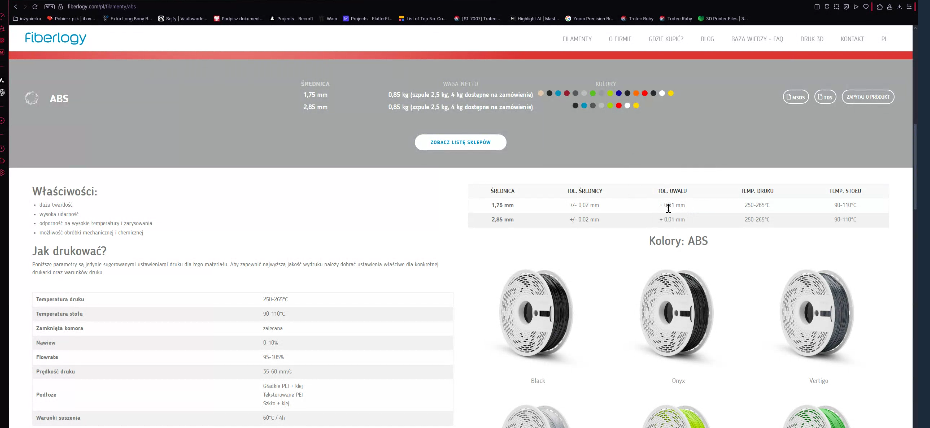Click the ABS spool icon beside the title
This screenshot has width=930, height=428.
[31, 98]
